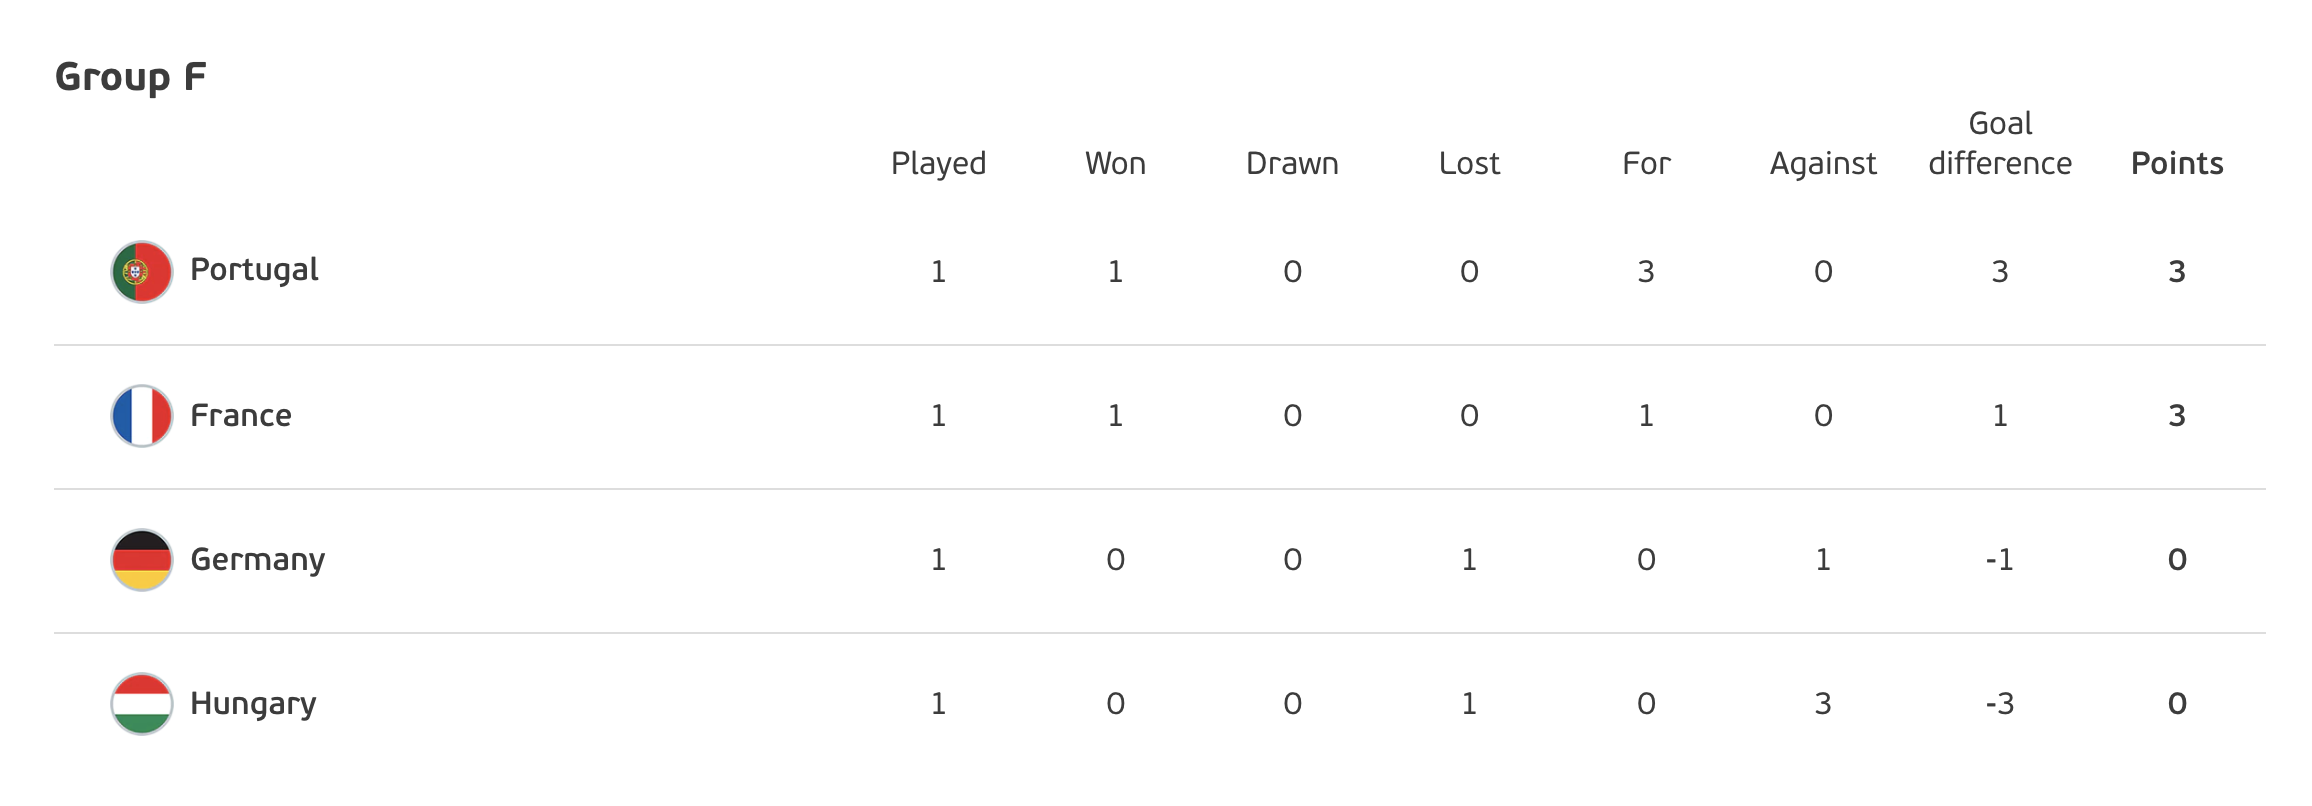Select the Points column header
This screenshot has height=806, width=2312.
(x=2177, y=163)
